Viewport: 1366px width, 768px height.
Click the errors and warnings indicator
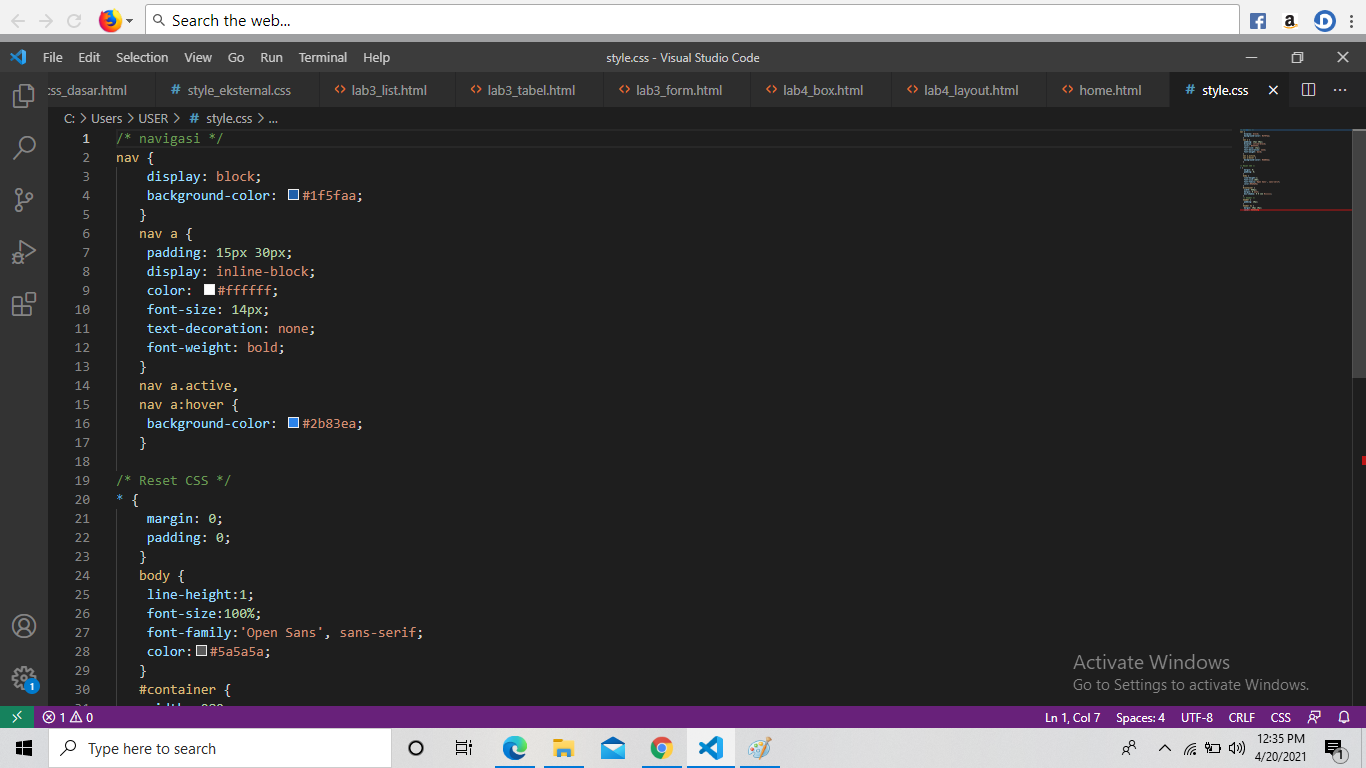(x=66, y=717)
